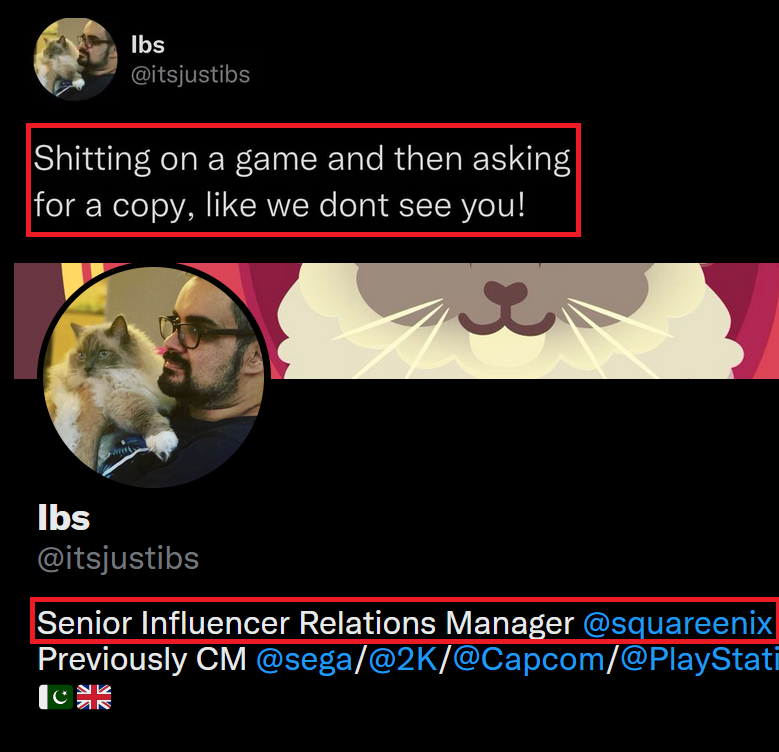
Task: Select the tweet text about asking for a copy
Action: point(302,181)
